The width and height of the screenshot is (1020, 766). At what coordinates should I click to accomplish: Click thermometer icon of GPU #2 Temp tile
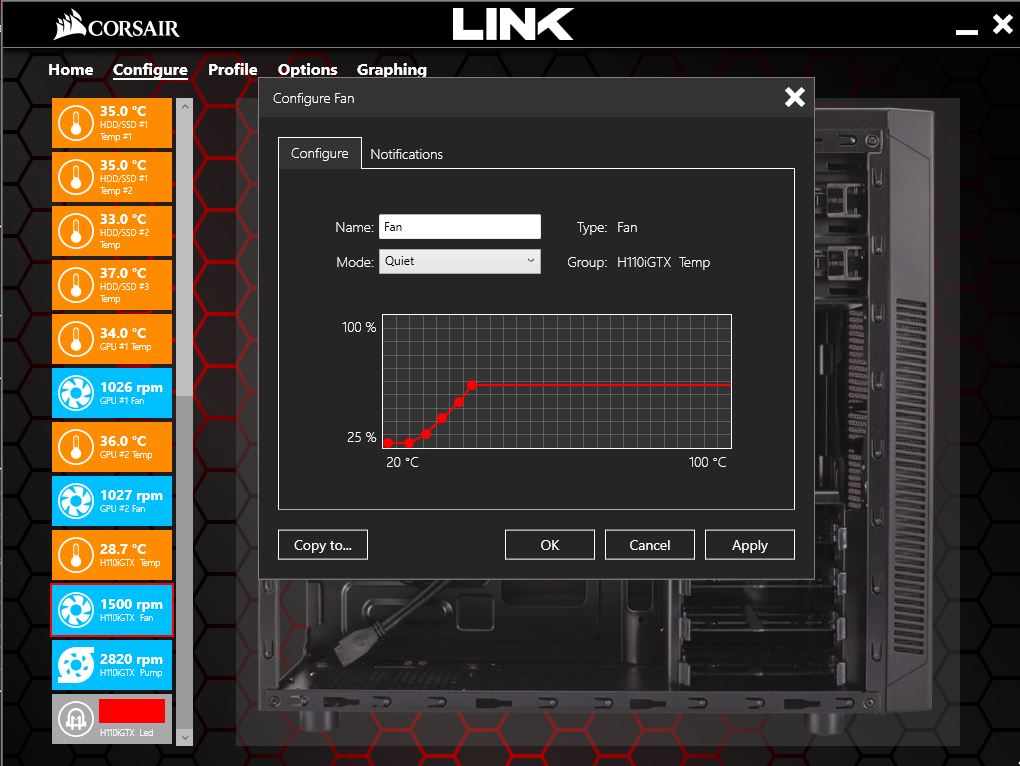pyautogui.click(x=76, y=447)
